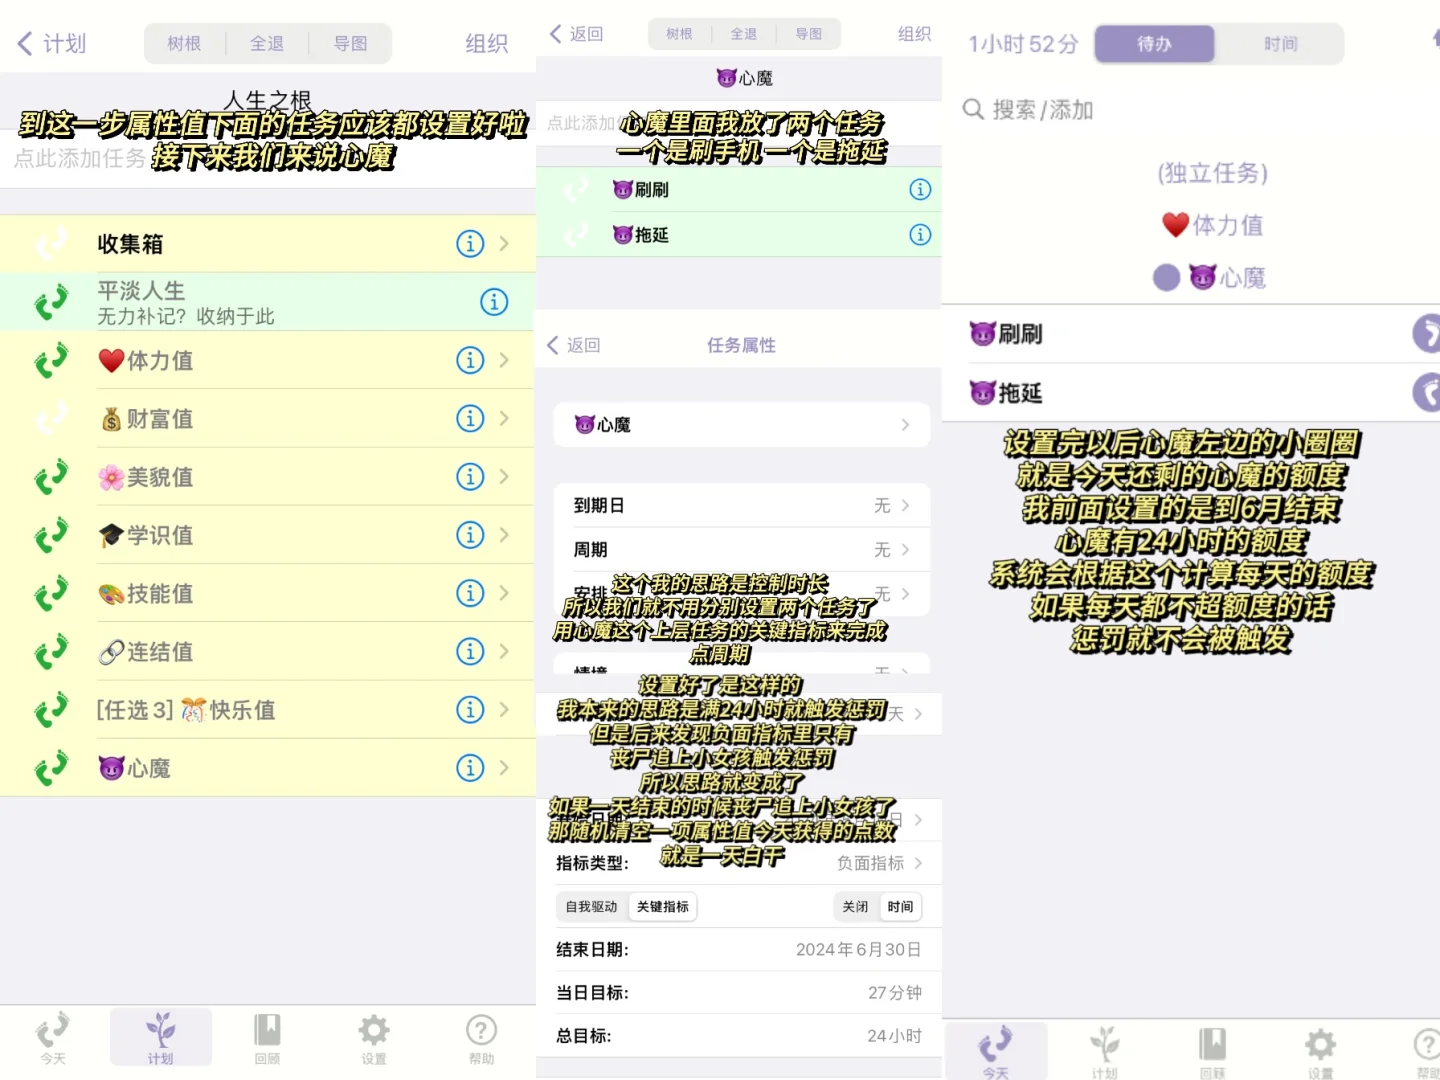The width and height of the screenshot is (1440, 1080).
Task: Open the 心魔 row in 任务属性
Action: (x=740, y=424)
